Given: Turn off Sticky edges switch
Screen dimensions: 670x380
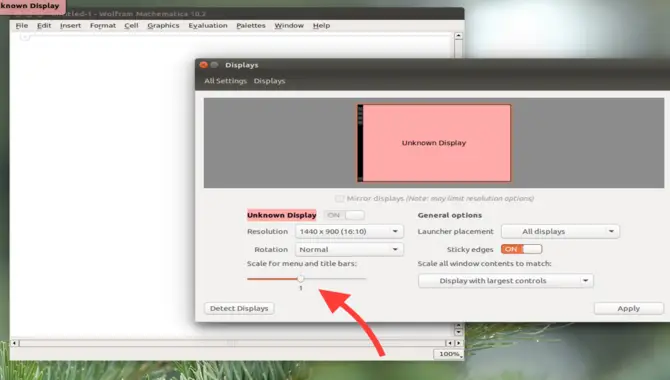Looking at the screenshot, I should tap(521, 249).
